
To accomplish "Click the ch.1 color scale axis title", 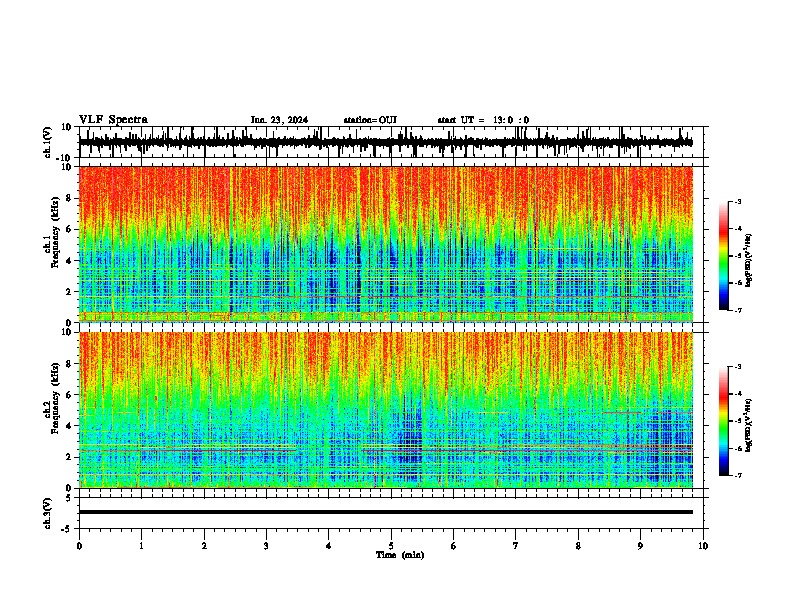I will [x=749, y=260].
